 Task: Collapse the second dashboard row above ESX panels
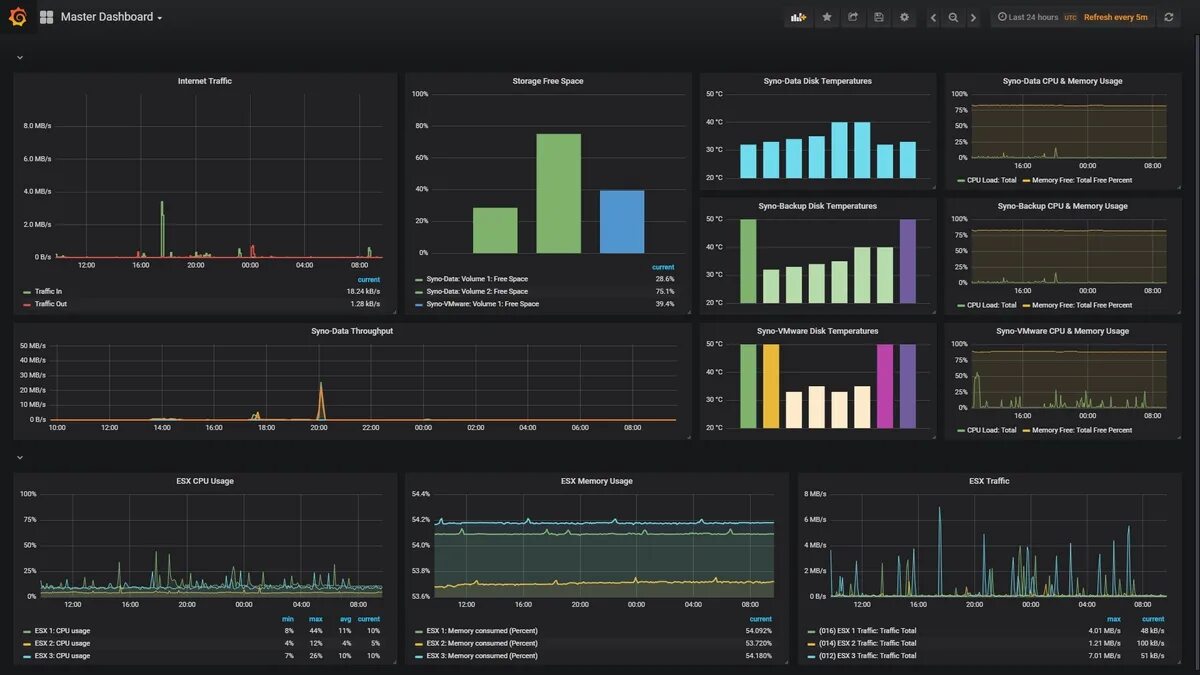(x=19, y=458)
